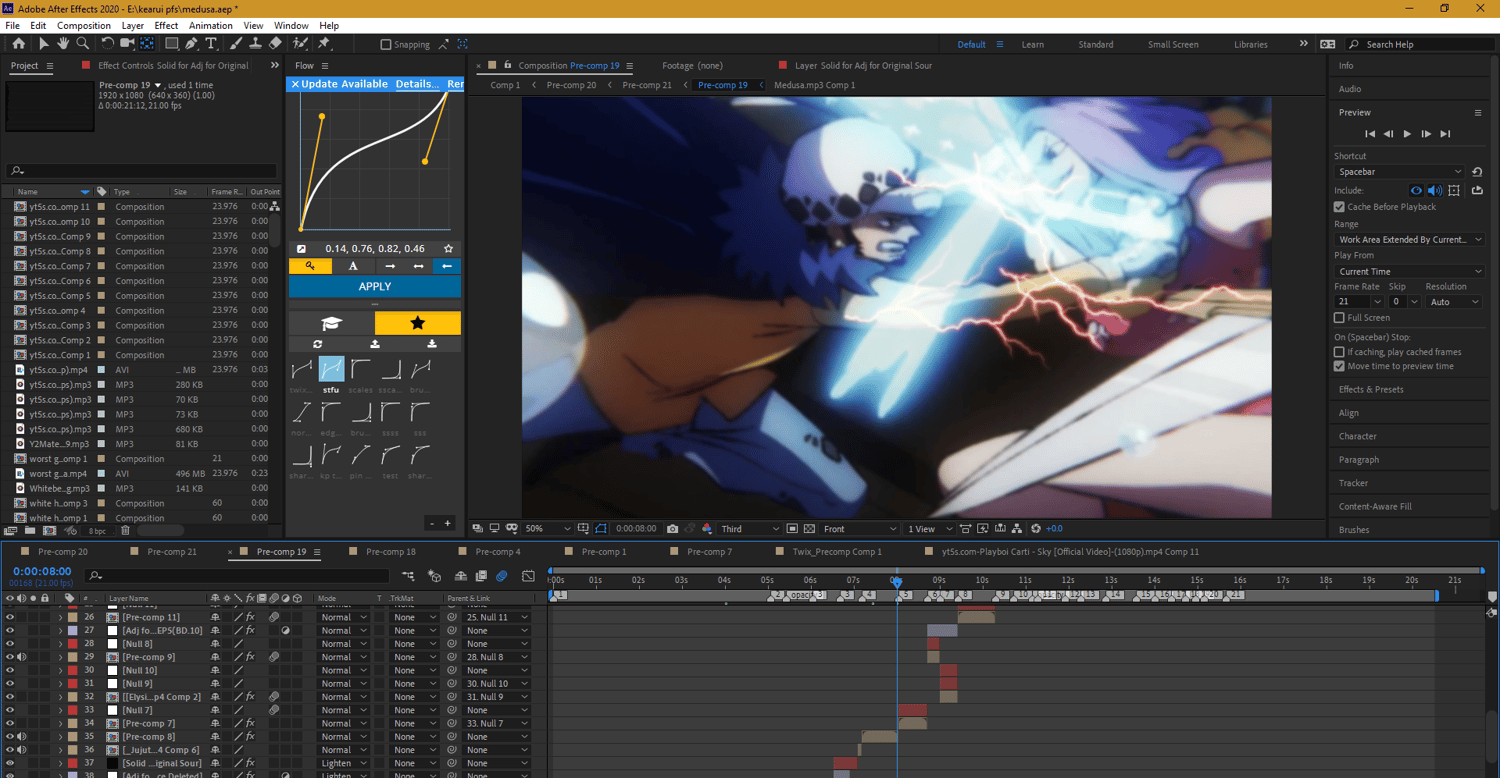
Task: Open Composition Flowchart icon in viewer bar
Action: (1017, 529)
